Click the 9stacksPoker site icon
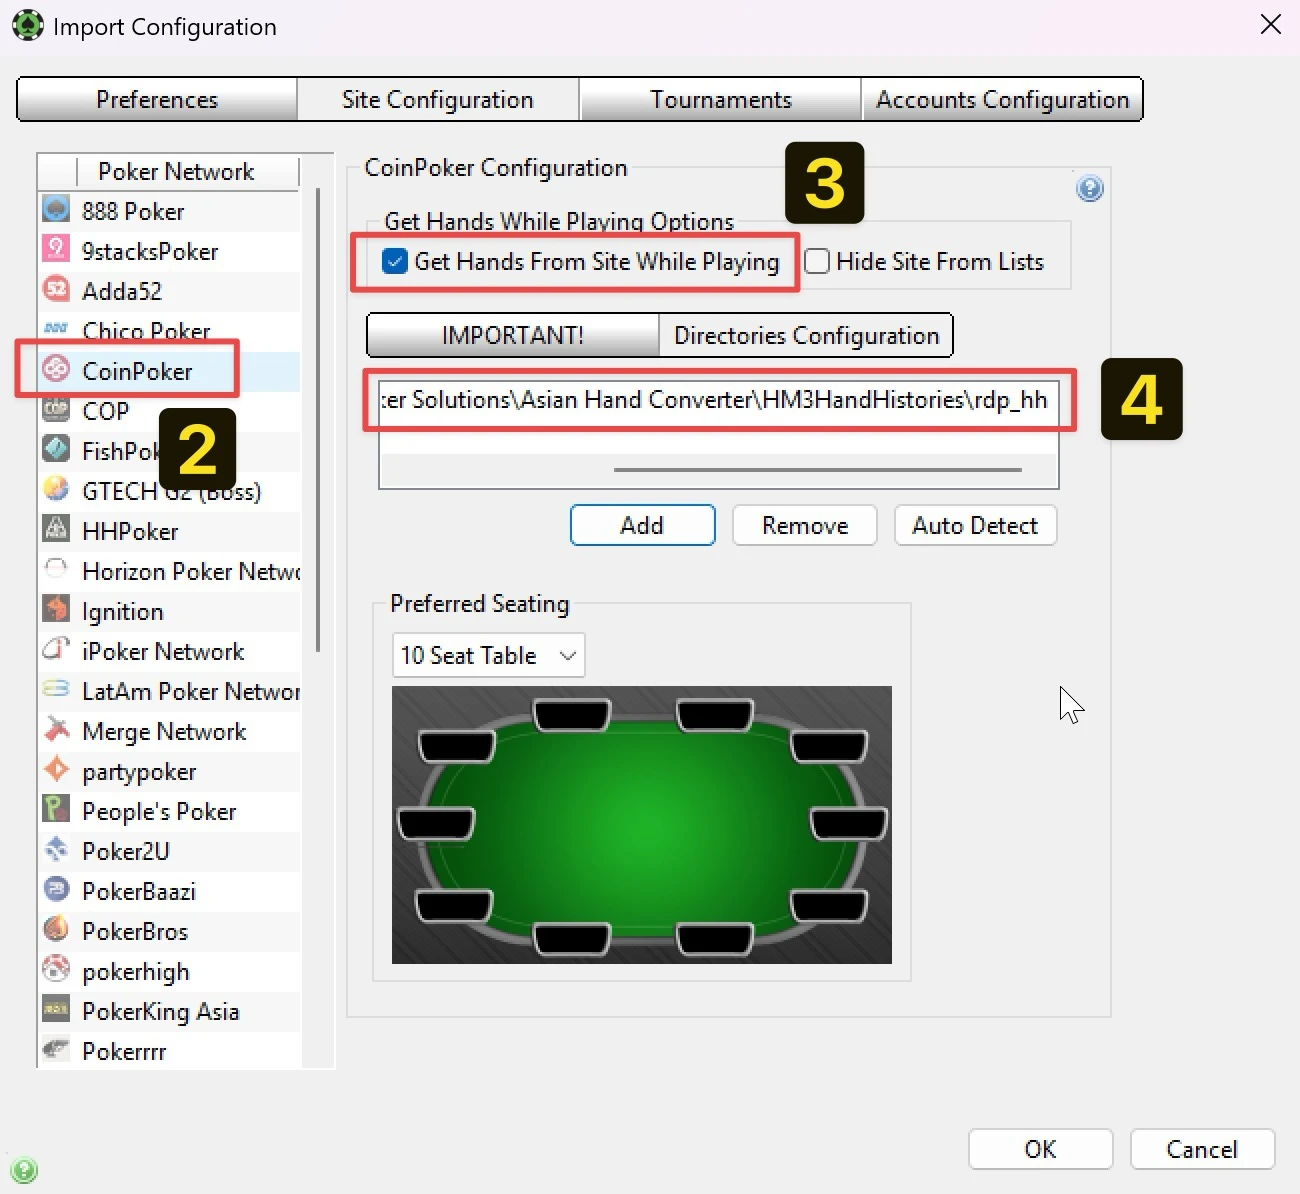1300x1194 pixels. tap(56, 250)
